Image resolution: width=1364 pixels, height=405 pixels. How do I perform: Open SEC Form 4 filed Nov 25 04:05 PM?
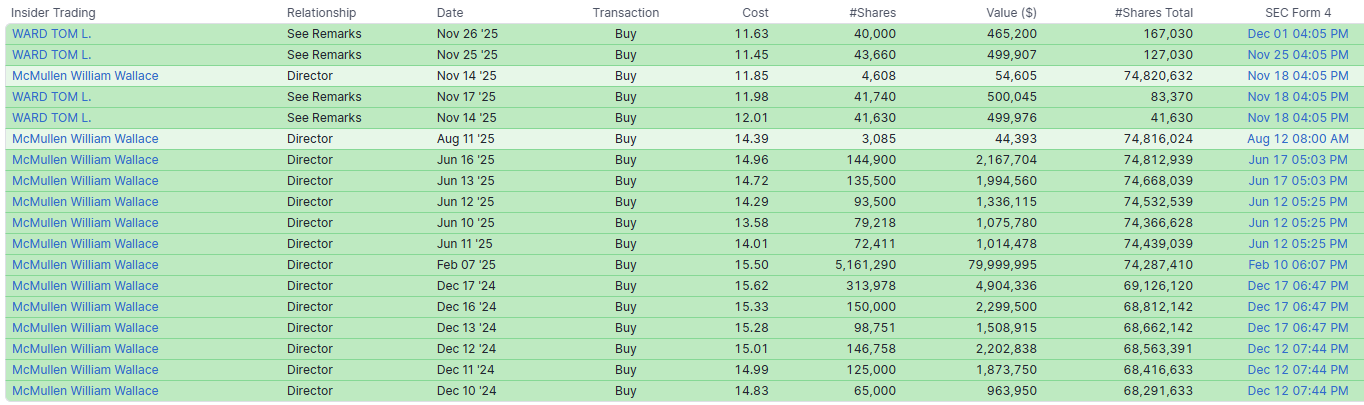[1298, 55]
